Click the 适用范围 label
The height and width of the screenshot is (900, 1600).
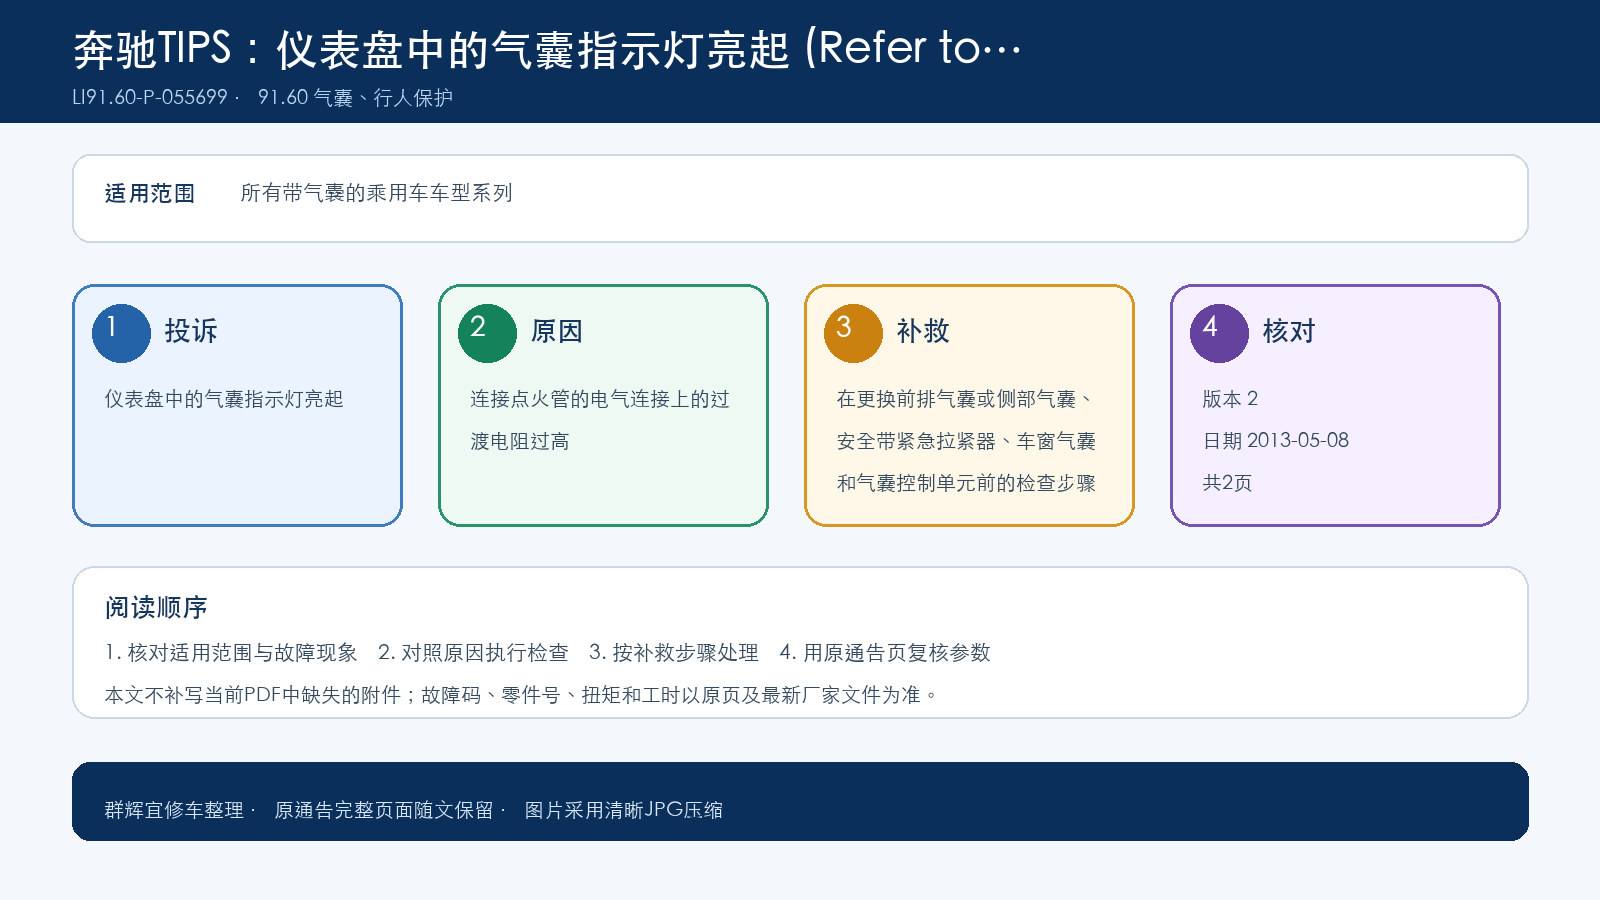[150, 193]
